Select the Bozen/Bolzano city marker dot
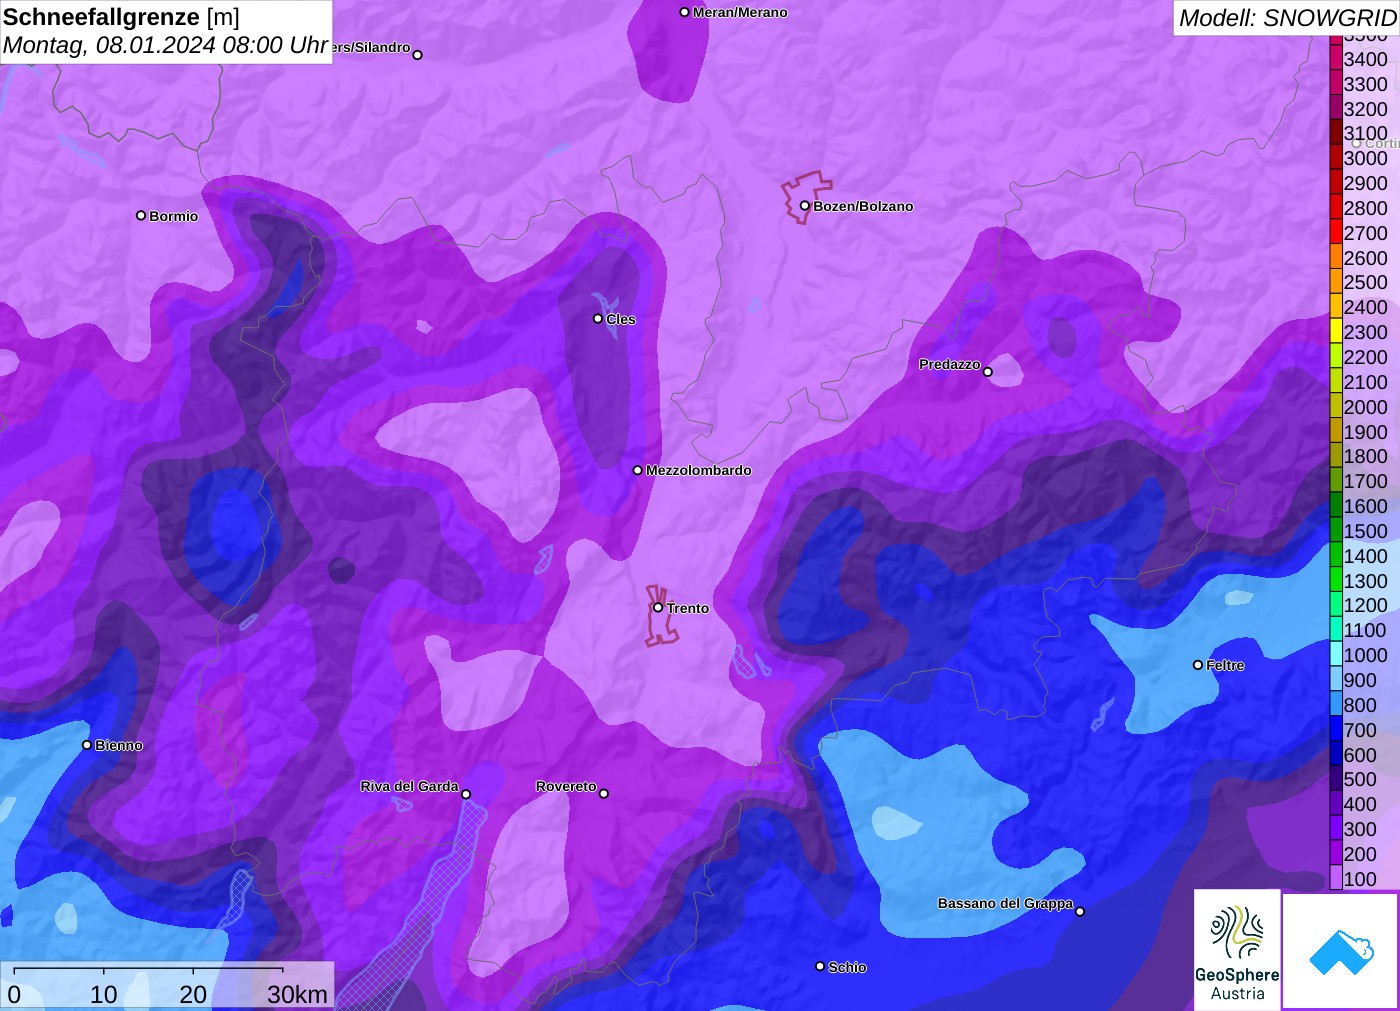The width and height of the screenshot is (1400, 1011). click(x=805, y=206)
